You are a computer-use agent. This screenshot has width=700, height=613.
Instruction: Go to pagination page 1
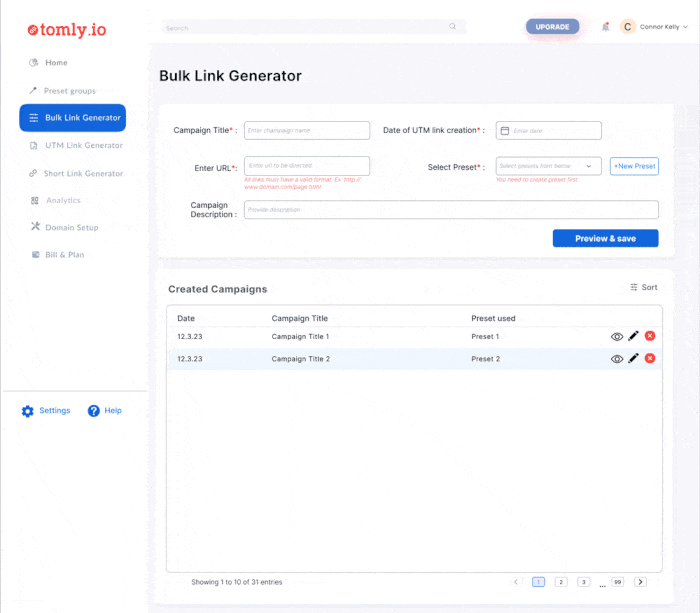tap(538, 582)
